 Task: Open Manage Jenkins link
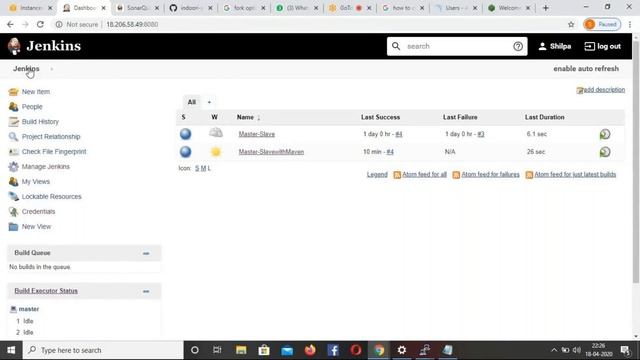pos(46,167)
